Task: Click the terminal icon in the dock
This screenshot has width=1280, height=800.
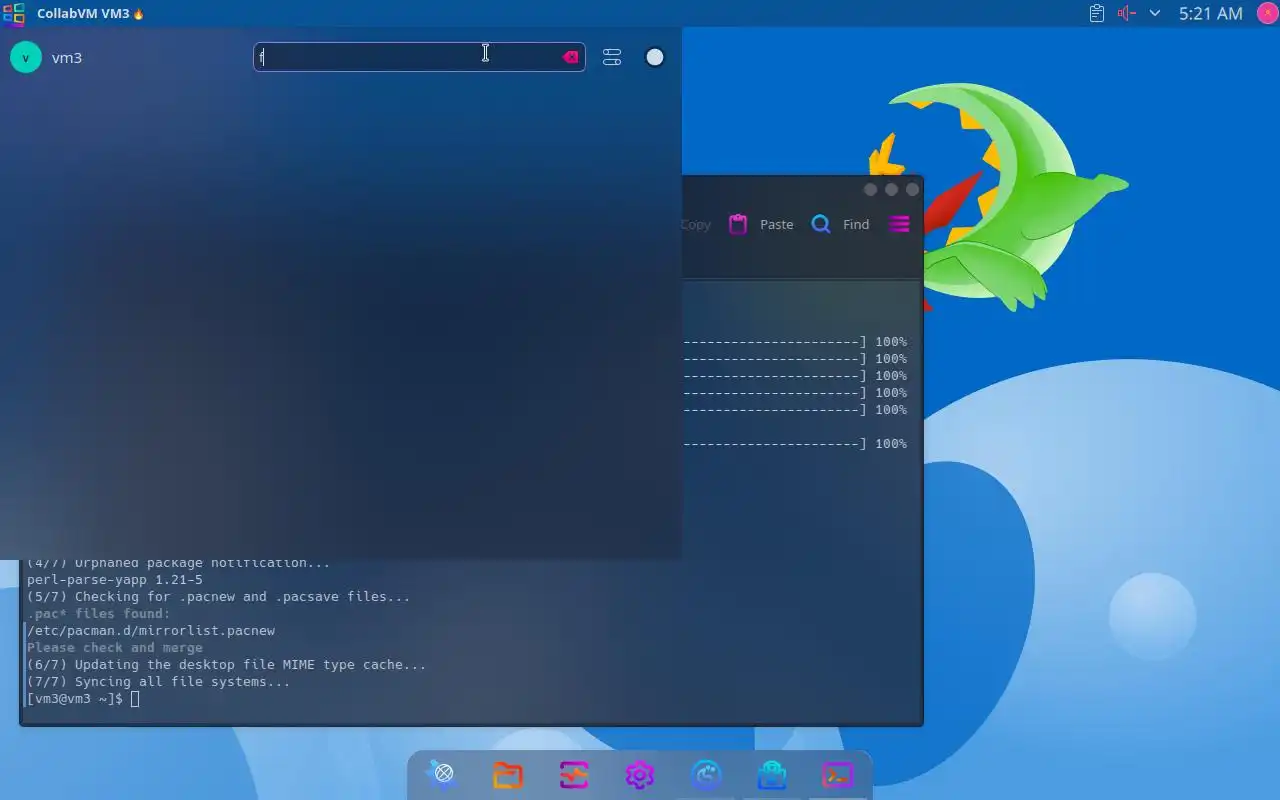Action: coord(838,775)
